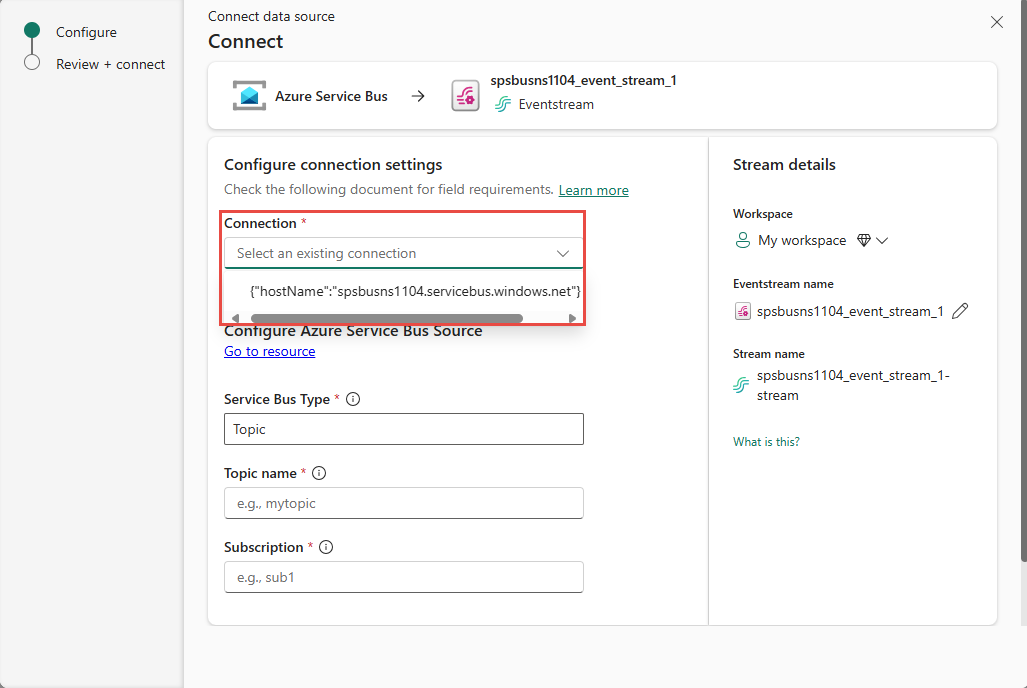Click the dropdown list right scroll arrow
This screenshot has height=688, width=1027.
pyautogui.click(x=572, y=318)
